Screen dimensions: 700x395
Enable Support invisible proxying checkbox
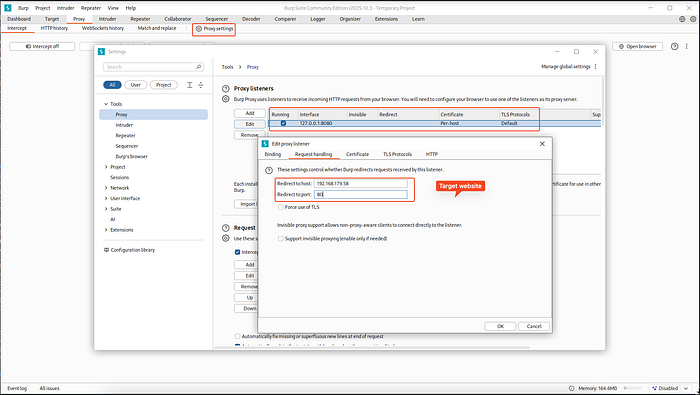(280, 239)
